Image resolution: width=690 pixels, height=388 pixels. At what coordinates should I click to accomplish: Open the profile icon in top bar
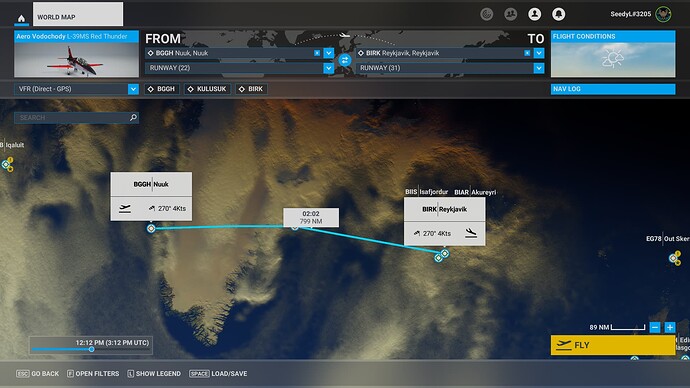(x=535, y=14)
